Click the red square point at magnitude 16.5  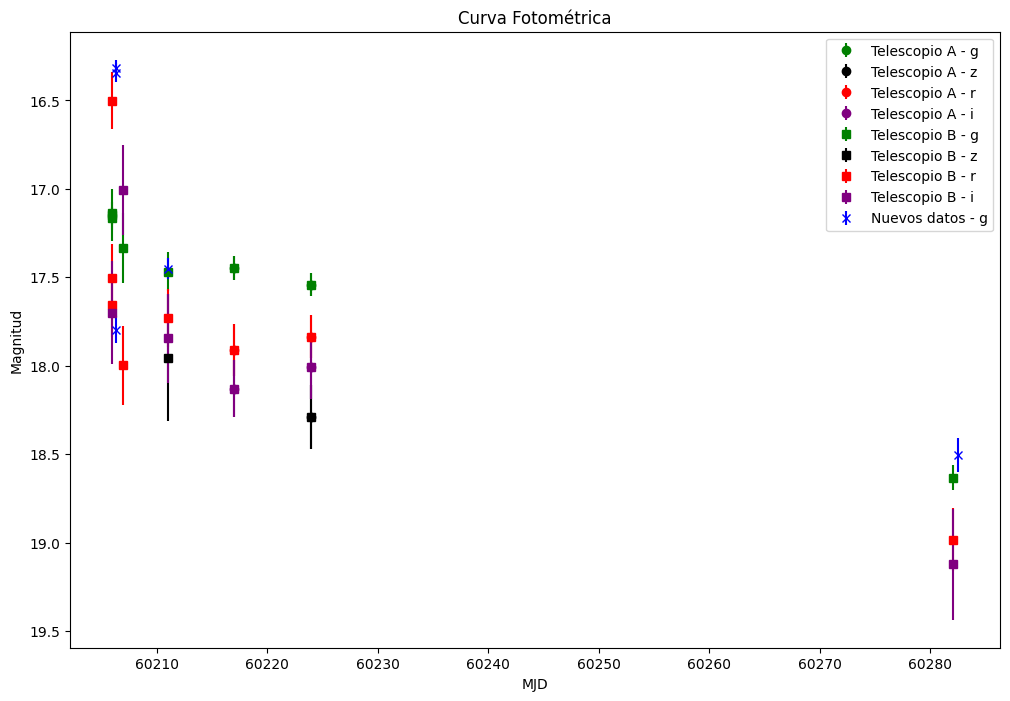coord(112,101)
